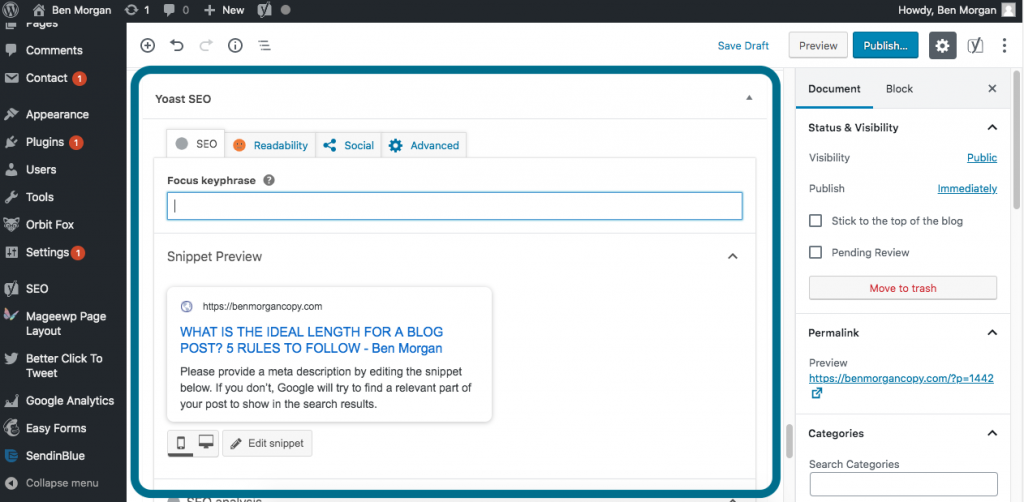This screenshot has height=502, width=1024.
Task: Focus the Focus keyphrase input field
Action: [455, 206]
